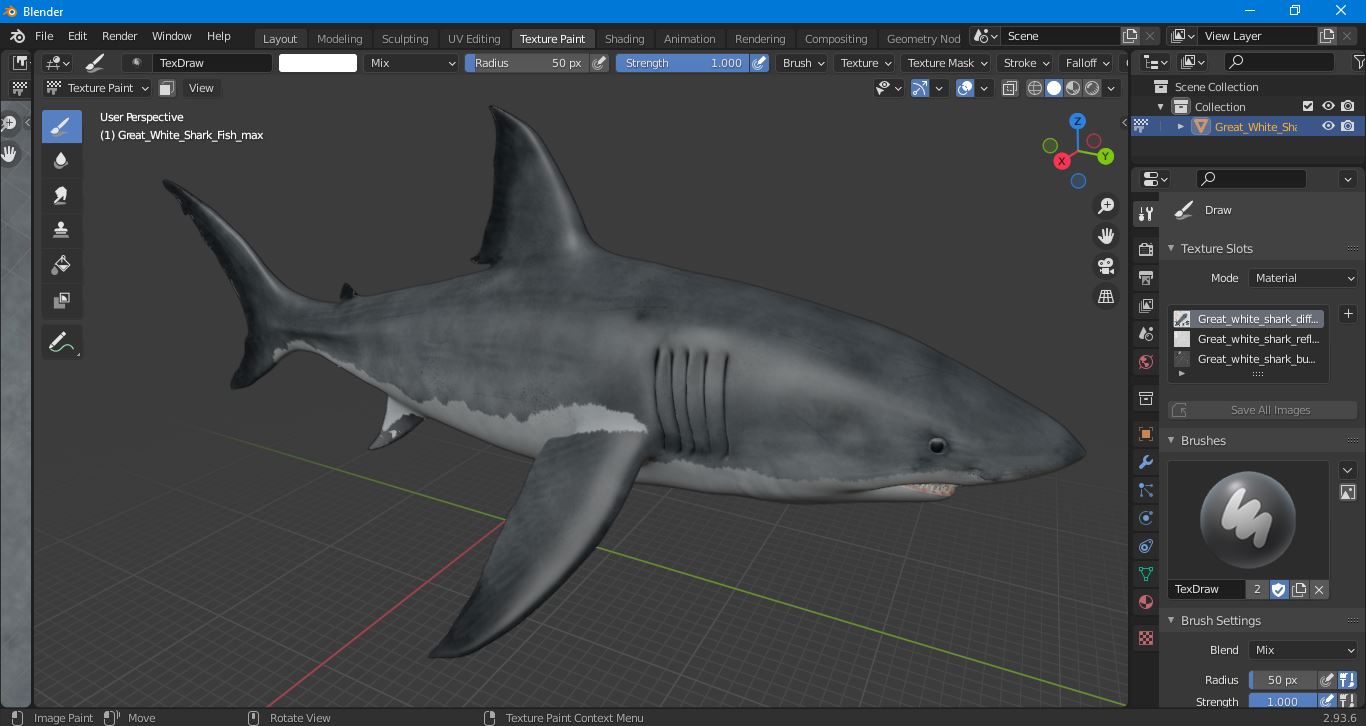Image resolution: width=1366 pixels, height=726 pixels.
Task: Open the Texture popover dropdown
Action: click(x=865, y=63)
